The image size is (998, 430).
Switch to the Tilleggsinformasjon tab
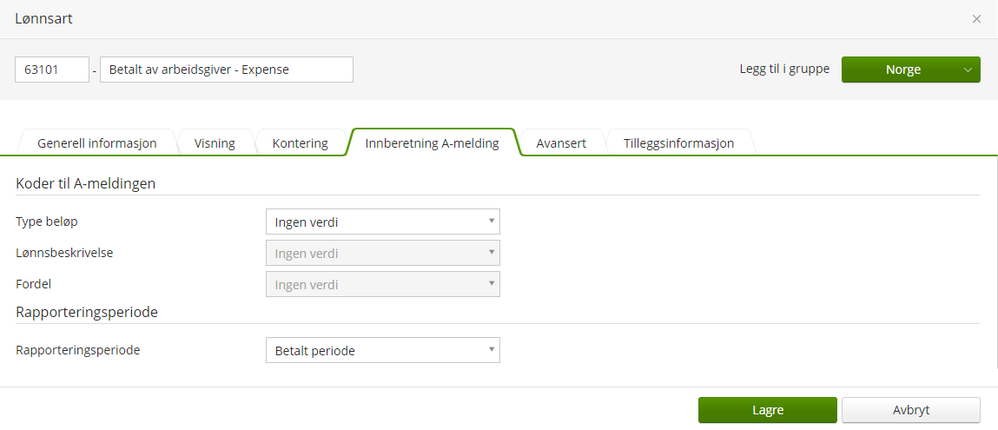point(679,143)
